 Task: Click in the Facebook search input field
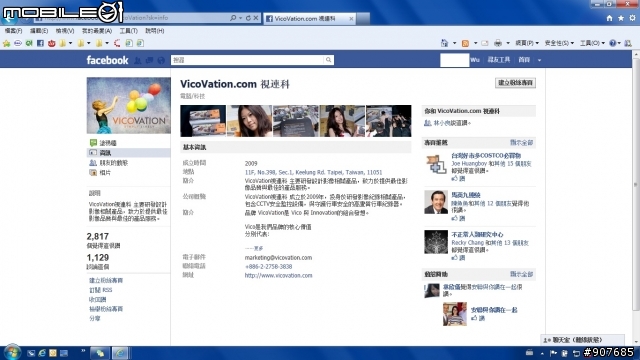pyautogui.click(x=247, y=60)
